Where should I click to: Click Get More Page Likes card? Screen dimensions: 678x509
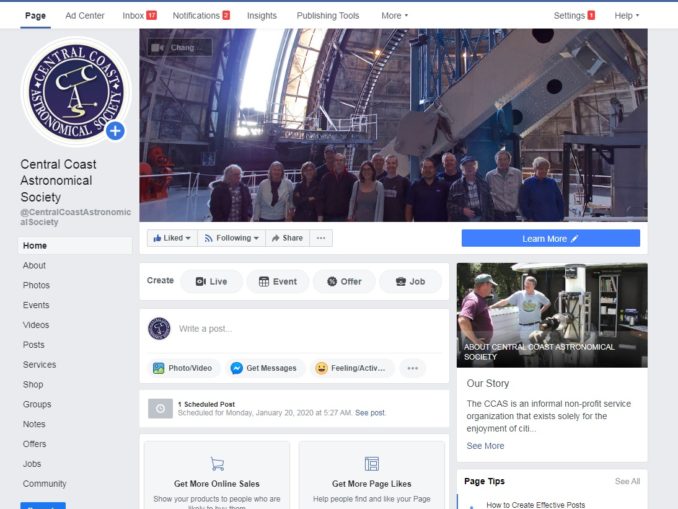click(372, 476)
